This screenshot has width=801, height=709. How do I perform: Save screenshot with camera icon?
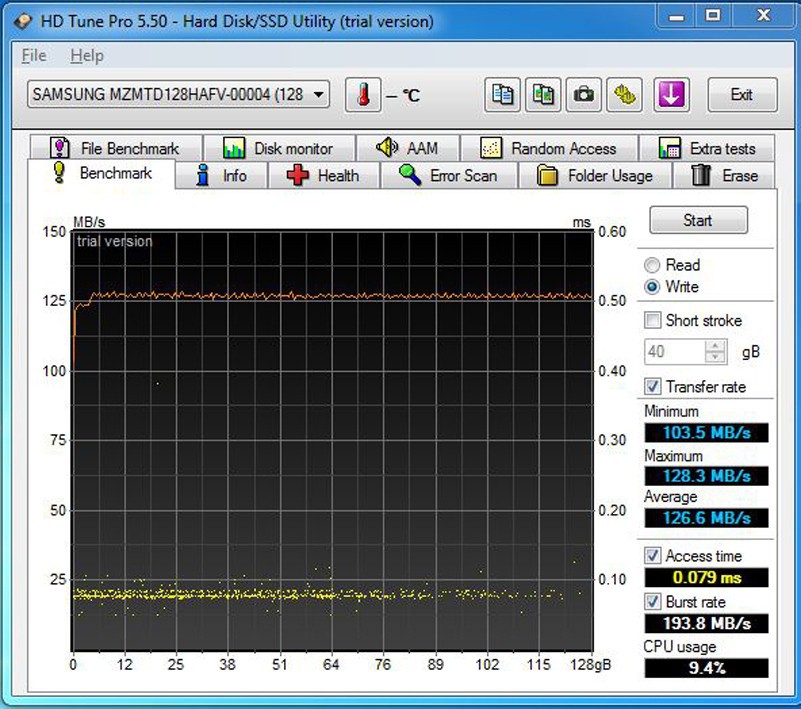584,95
